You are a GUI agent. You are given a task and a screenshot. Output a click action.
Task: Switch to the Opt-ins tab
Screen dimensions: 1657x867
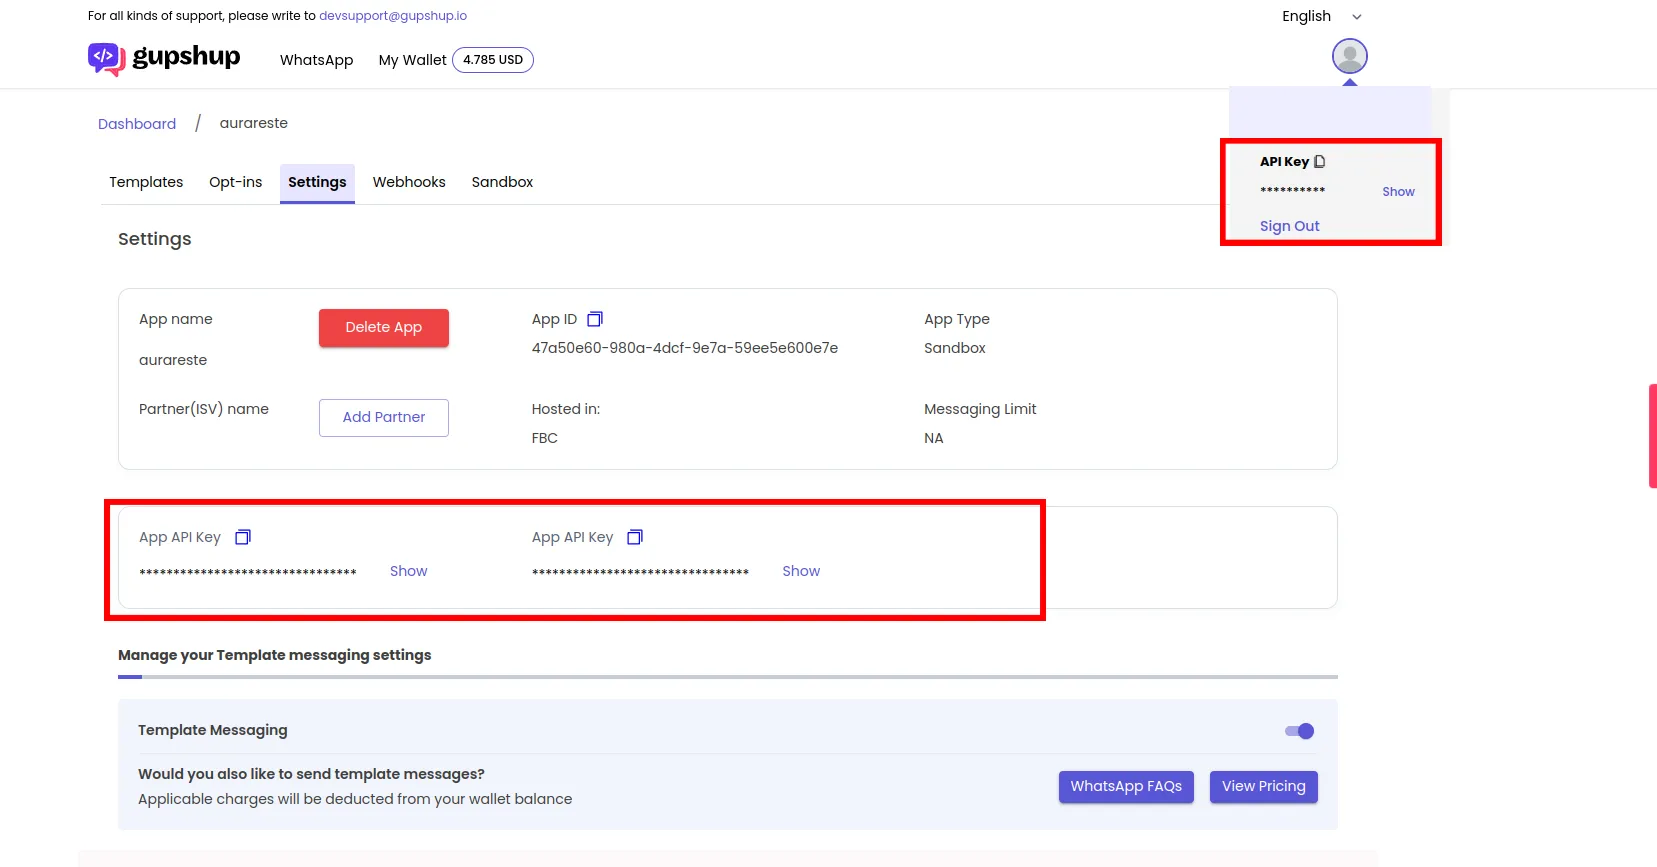(x=236, y=182)
